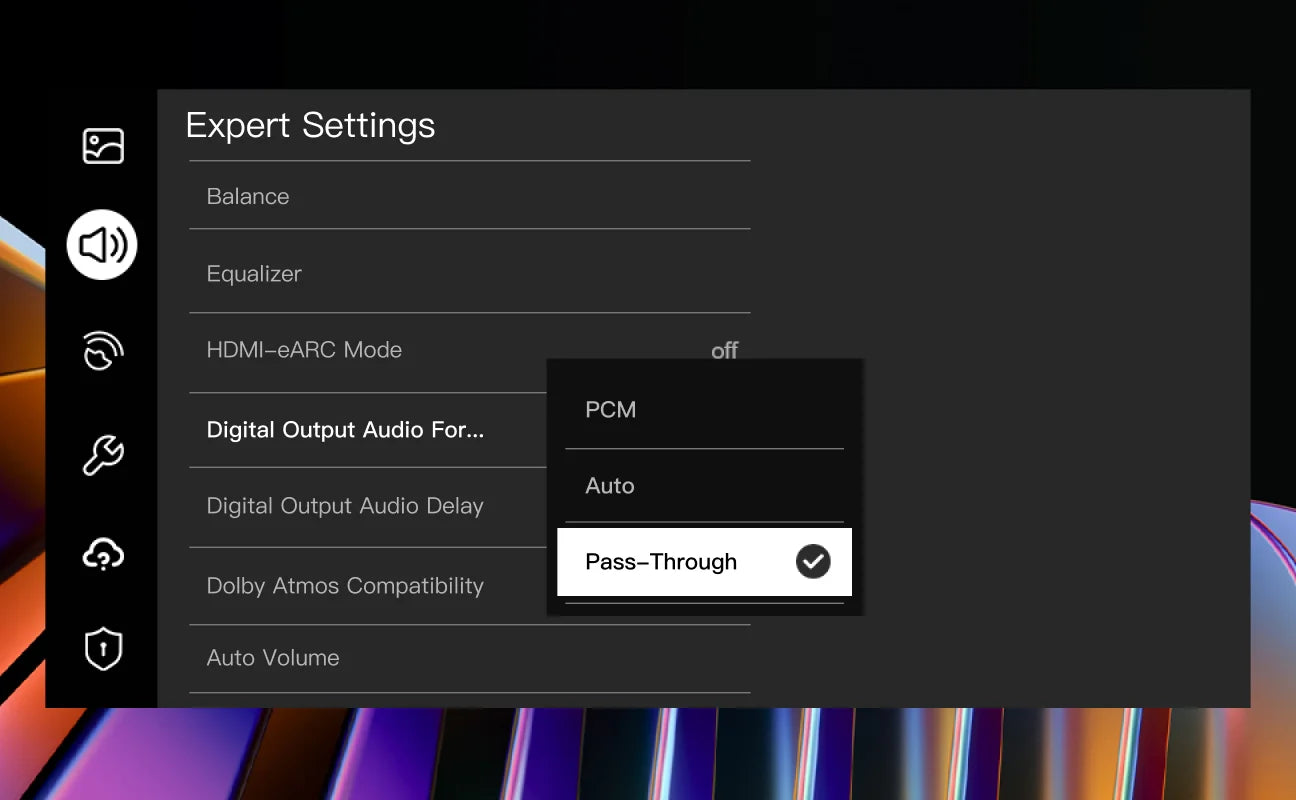
Task: Select the Pass-Through option
Action: [x=661, y=562]
